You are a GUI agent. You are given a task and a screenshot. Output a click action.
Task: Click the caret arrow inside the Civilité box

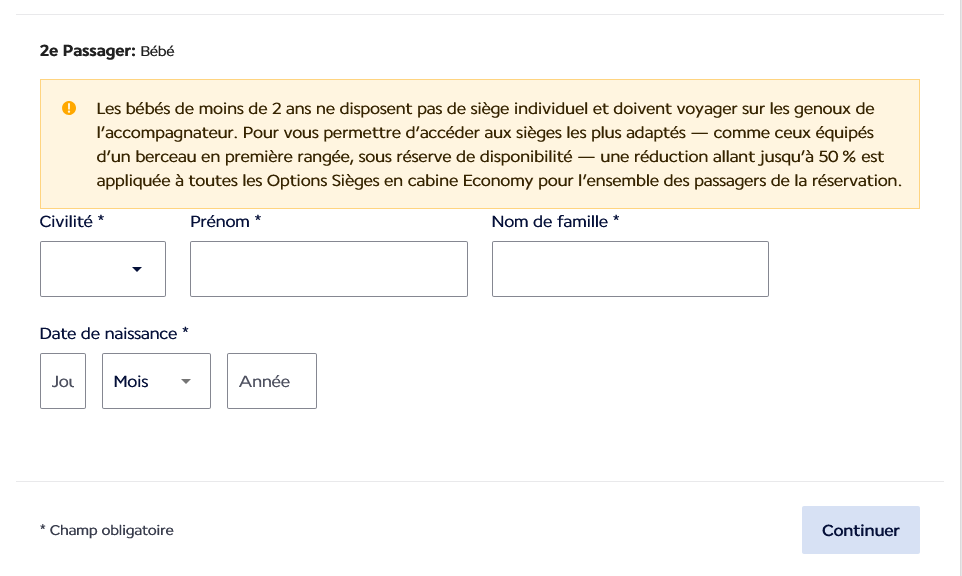(137, 269)
